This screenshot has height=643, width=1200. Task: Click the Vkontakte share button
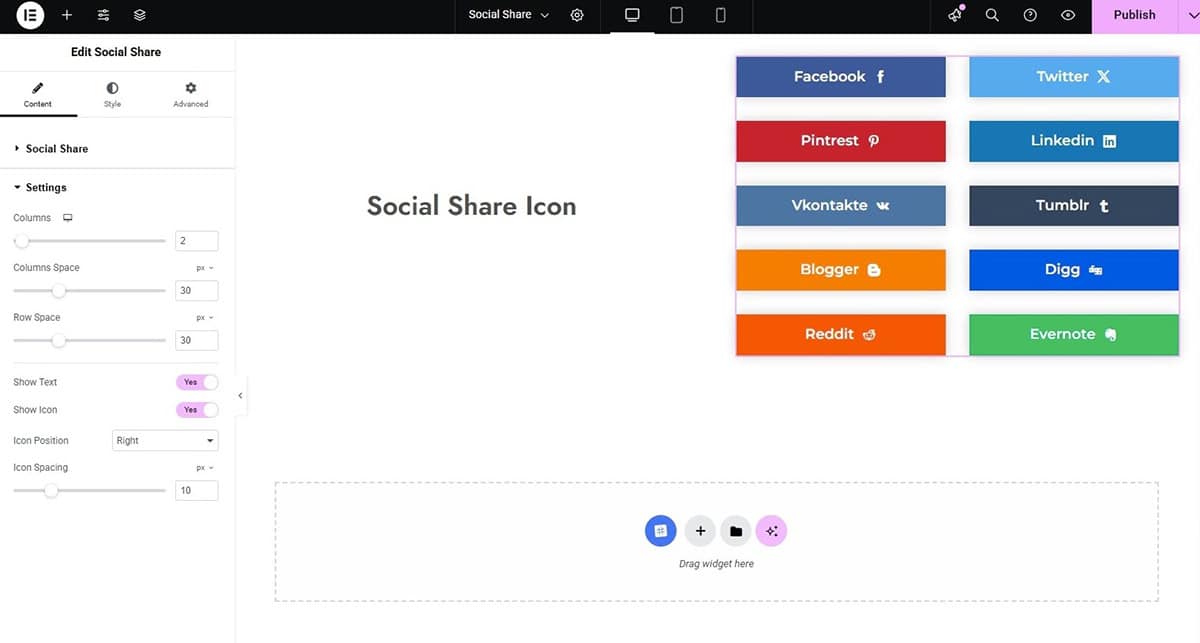point(841,205)
